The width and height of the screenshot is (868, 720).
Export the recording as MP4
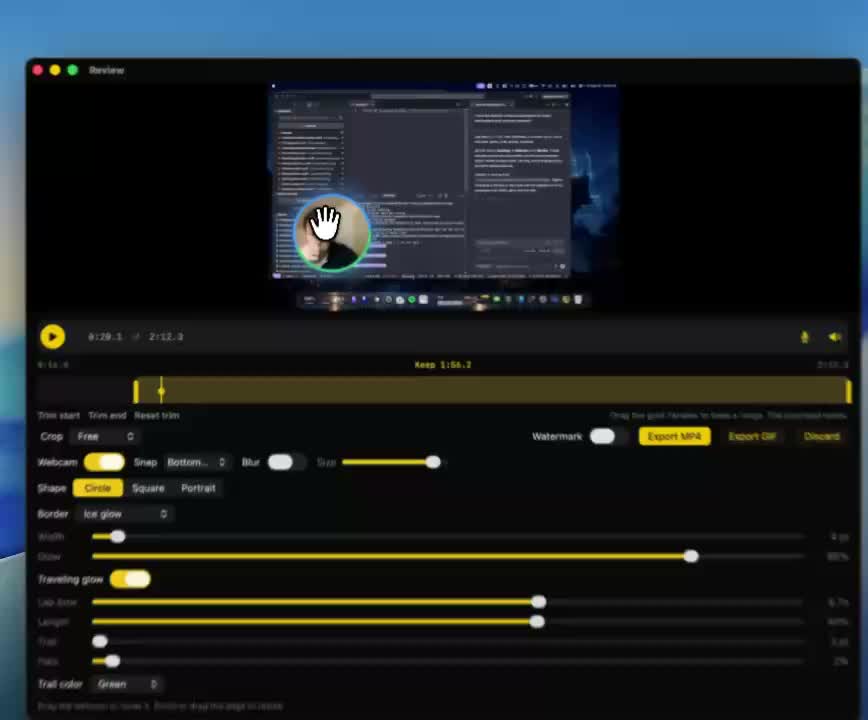coord(674,436)
